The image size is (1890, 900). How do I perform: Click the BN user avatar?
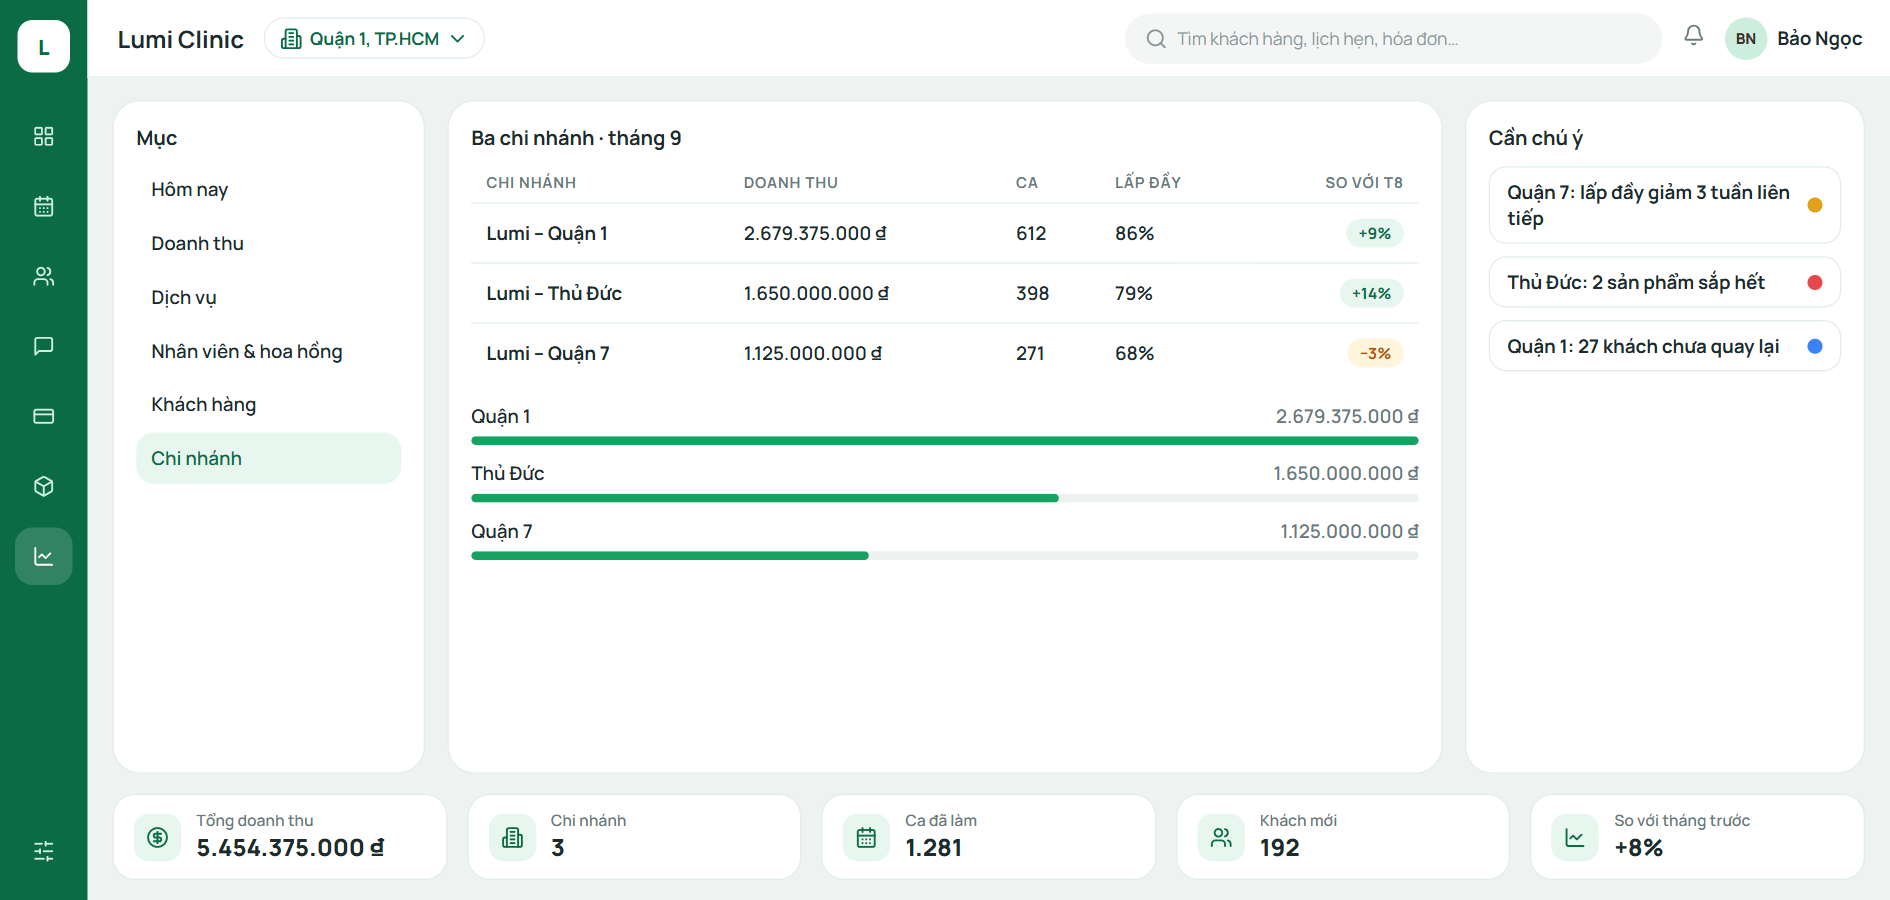click(x=1746, y=39)
